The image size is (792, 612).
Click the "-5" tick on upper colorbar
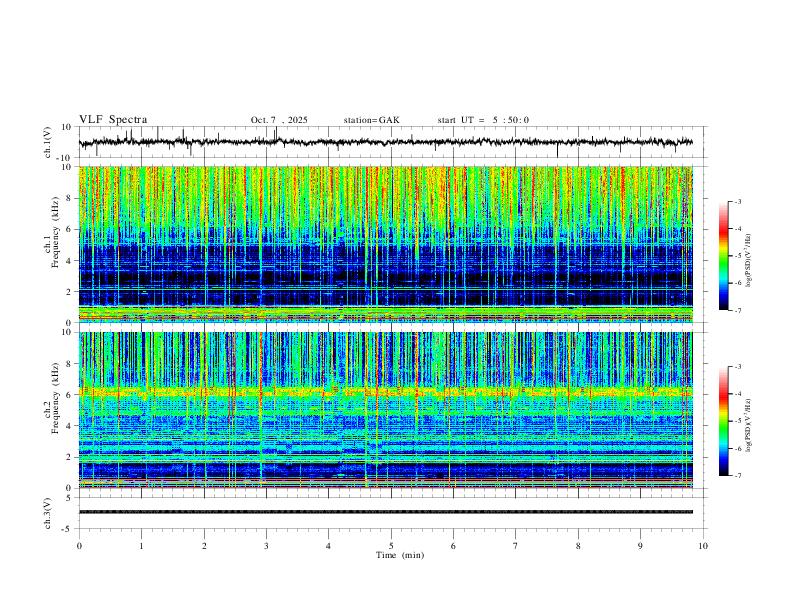737,256
